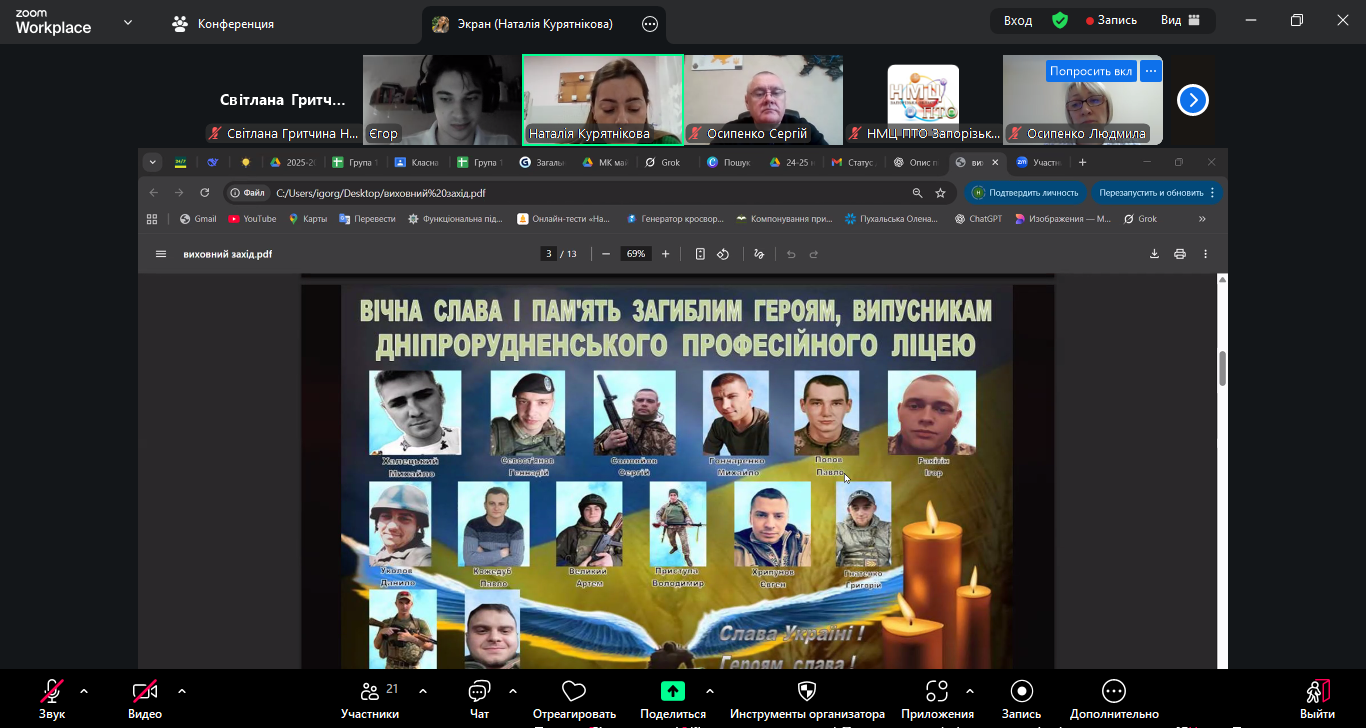Open the Дополнительно more options menu
The image size is (1366, 728).
coord(1114,698)
